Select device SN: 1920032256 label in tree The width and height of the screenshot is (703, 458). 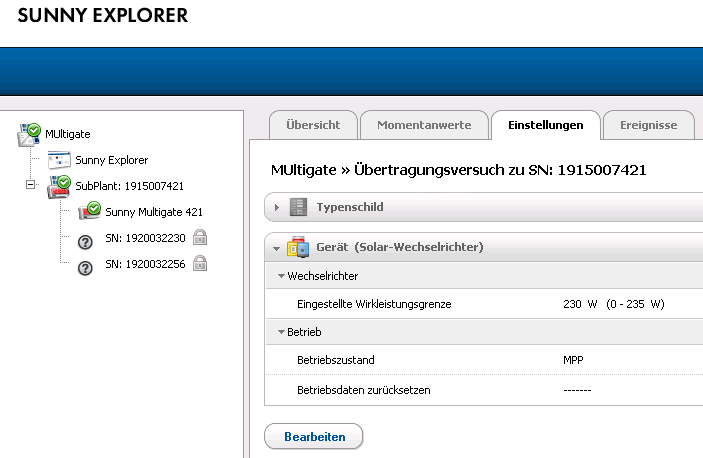(145, 264)
